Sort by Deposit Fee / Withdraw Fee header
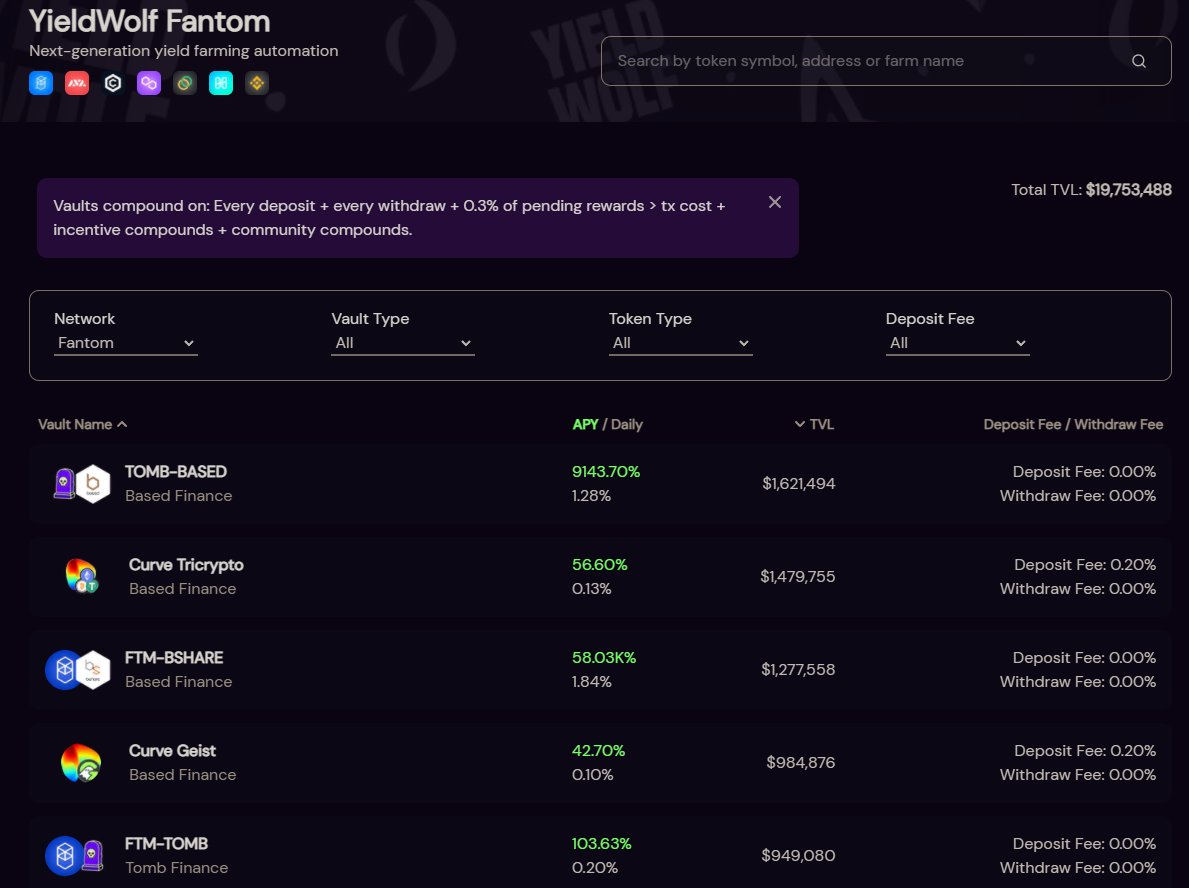The image size is (1189, 888). 1073,425
